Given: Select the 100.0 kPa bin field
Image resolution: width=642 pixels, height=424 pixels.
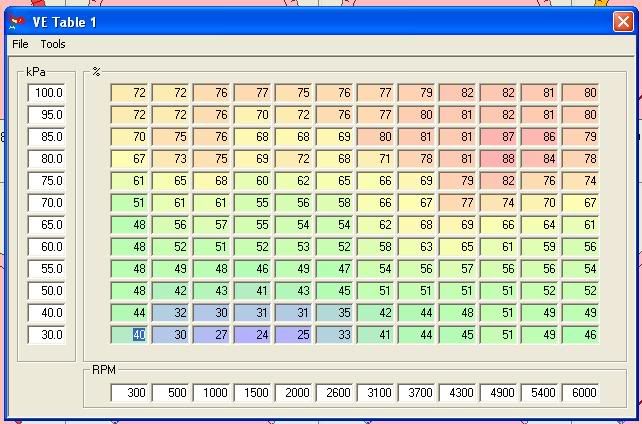Looking at the screenshot, I should coord(47,93).
